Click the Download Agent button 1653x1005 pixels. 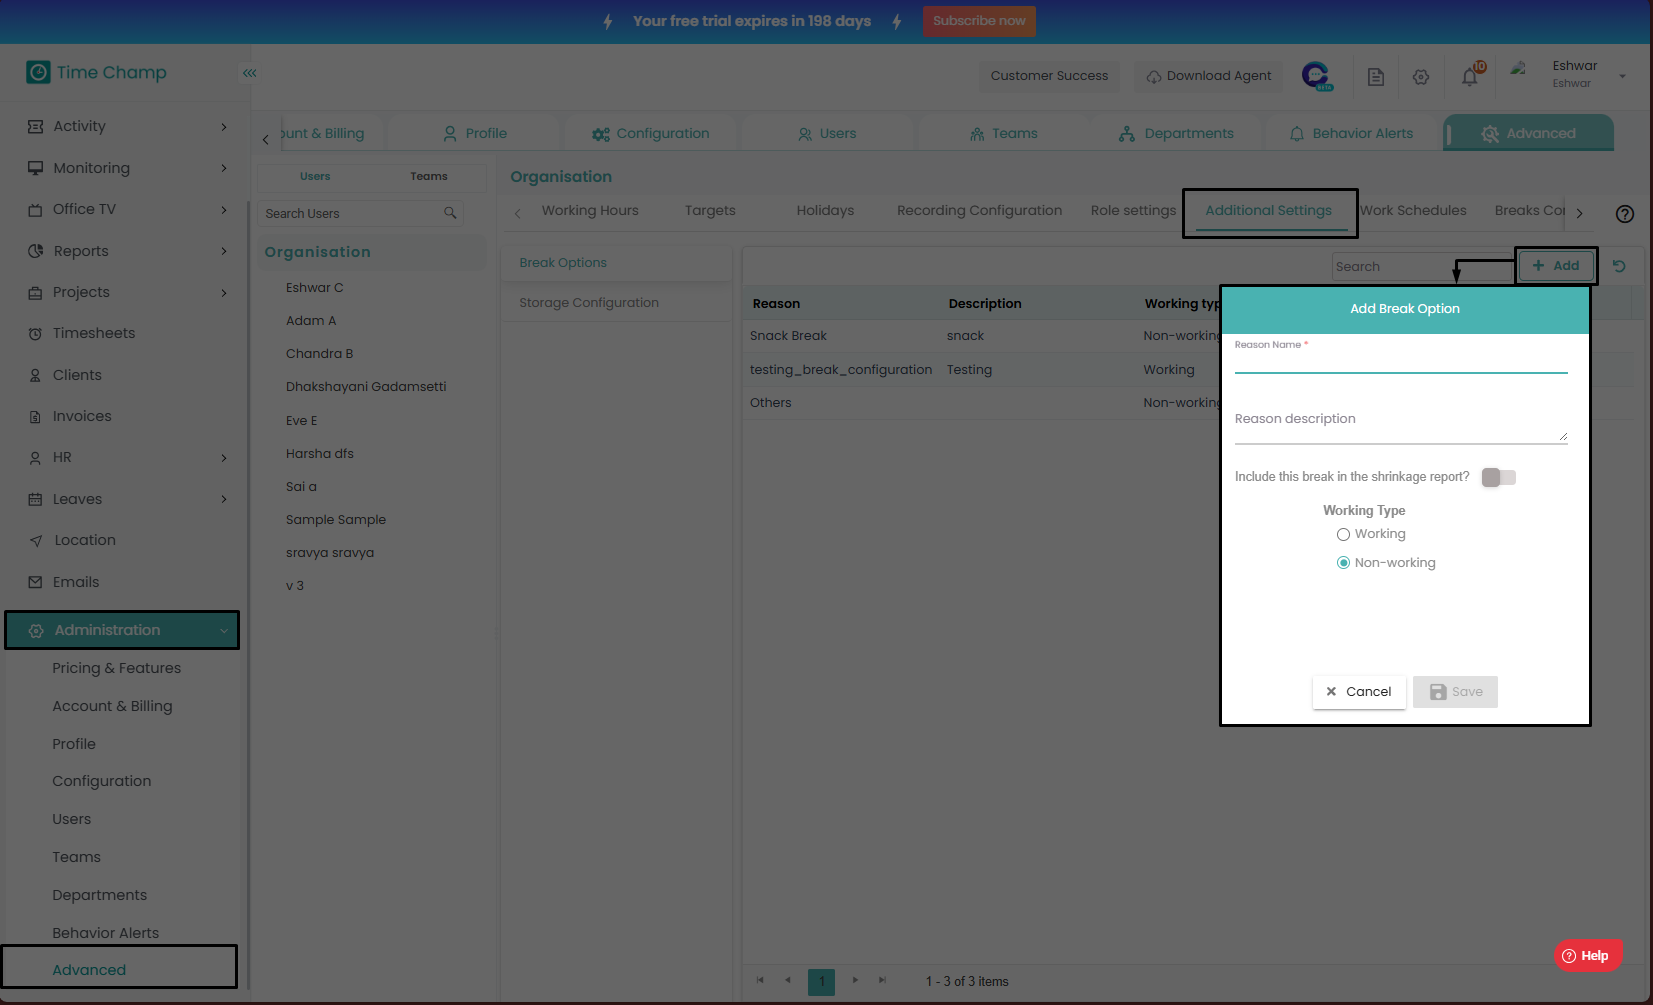(1208, 76)
